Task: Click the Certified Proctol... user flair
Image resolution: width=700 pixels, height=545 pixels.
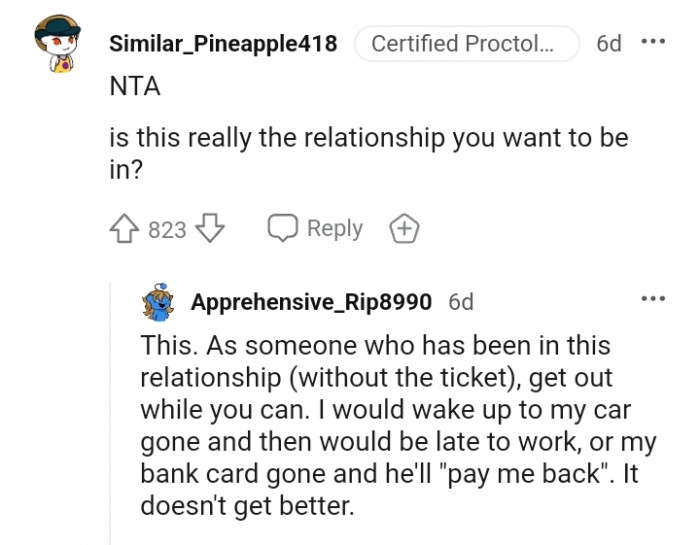Action: [x=466, y=44]
